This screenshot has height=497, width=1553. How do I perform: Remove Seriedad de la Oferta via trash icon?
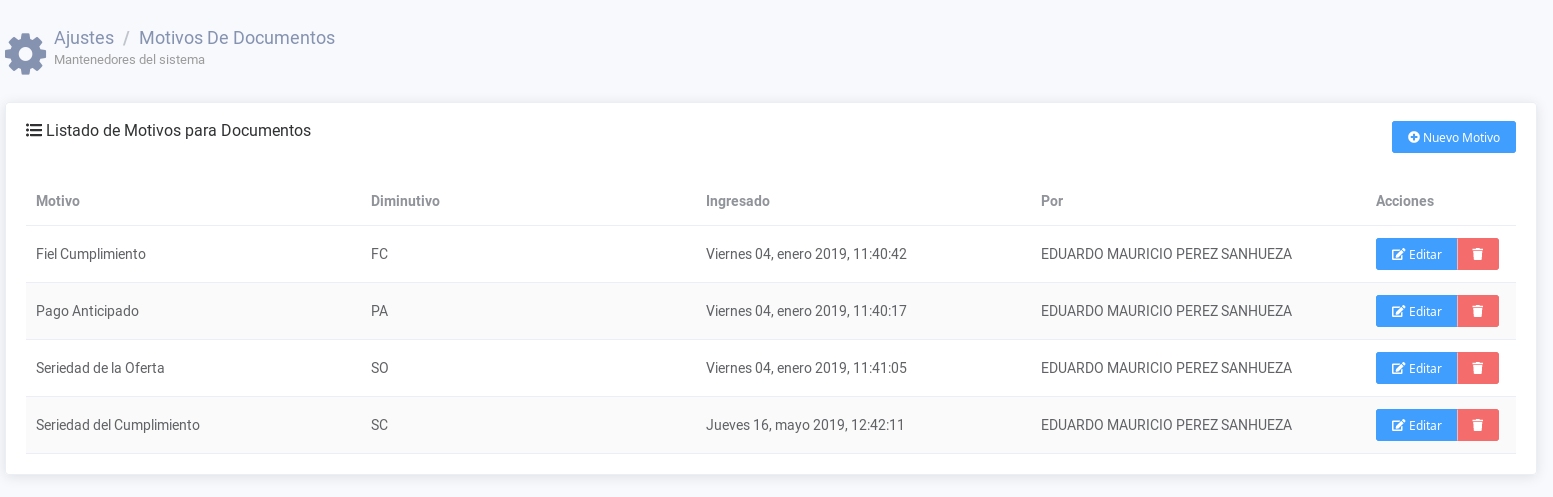click(x=1478, y=368)
